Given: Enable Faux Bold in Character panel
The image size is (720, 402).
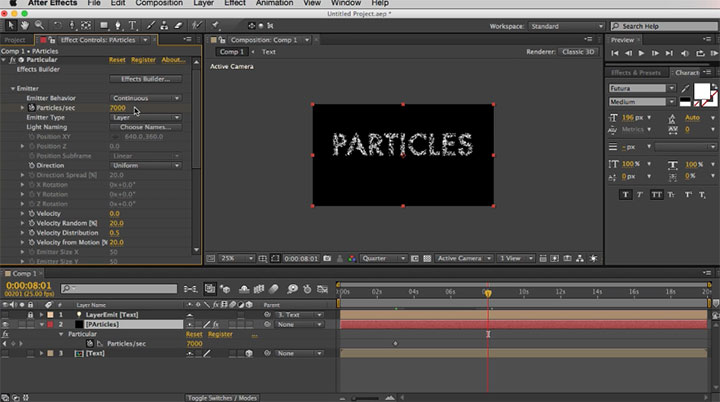Looking at the screenshot, I should coord(625,195).
